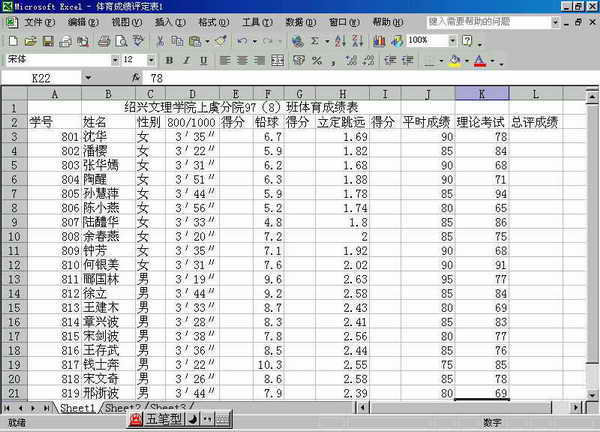This screenshot has height=432, width=600.
Task: Select the Format Painter brush
Action: (x=218, y=41)
